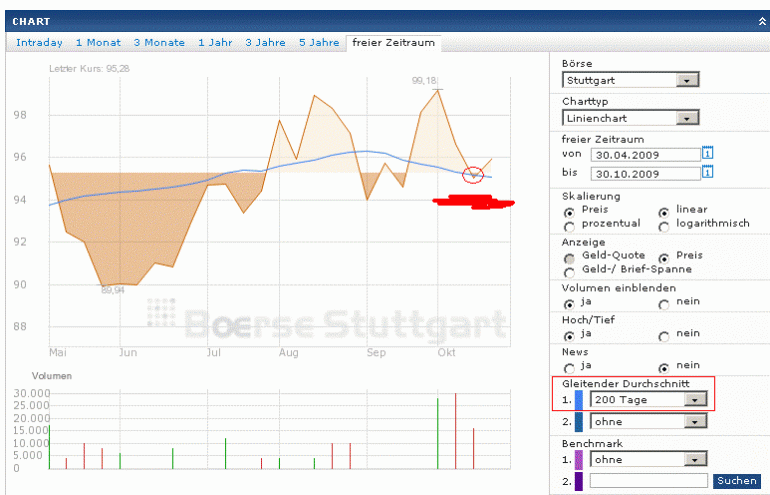Select the Geld-Quote radio button
Image resolution: width=770 pixels, height=495 pixels.
point(569,258)
